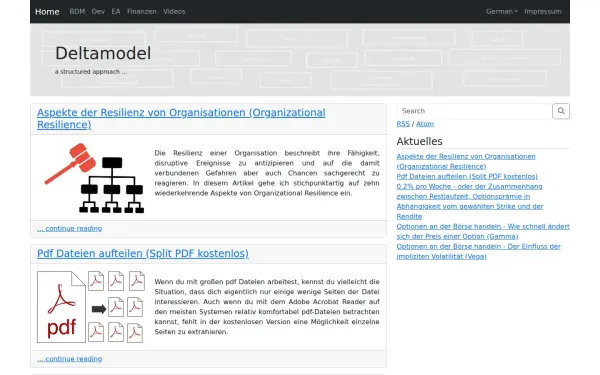Screen dimensions: 600x375
Task: Open the Videos menu item
Action: point(174,11)
